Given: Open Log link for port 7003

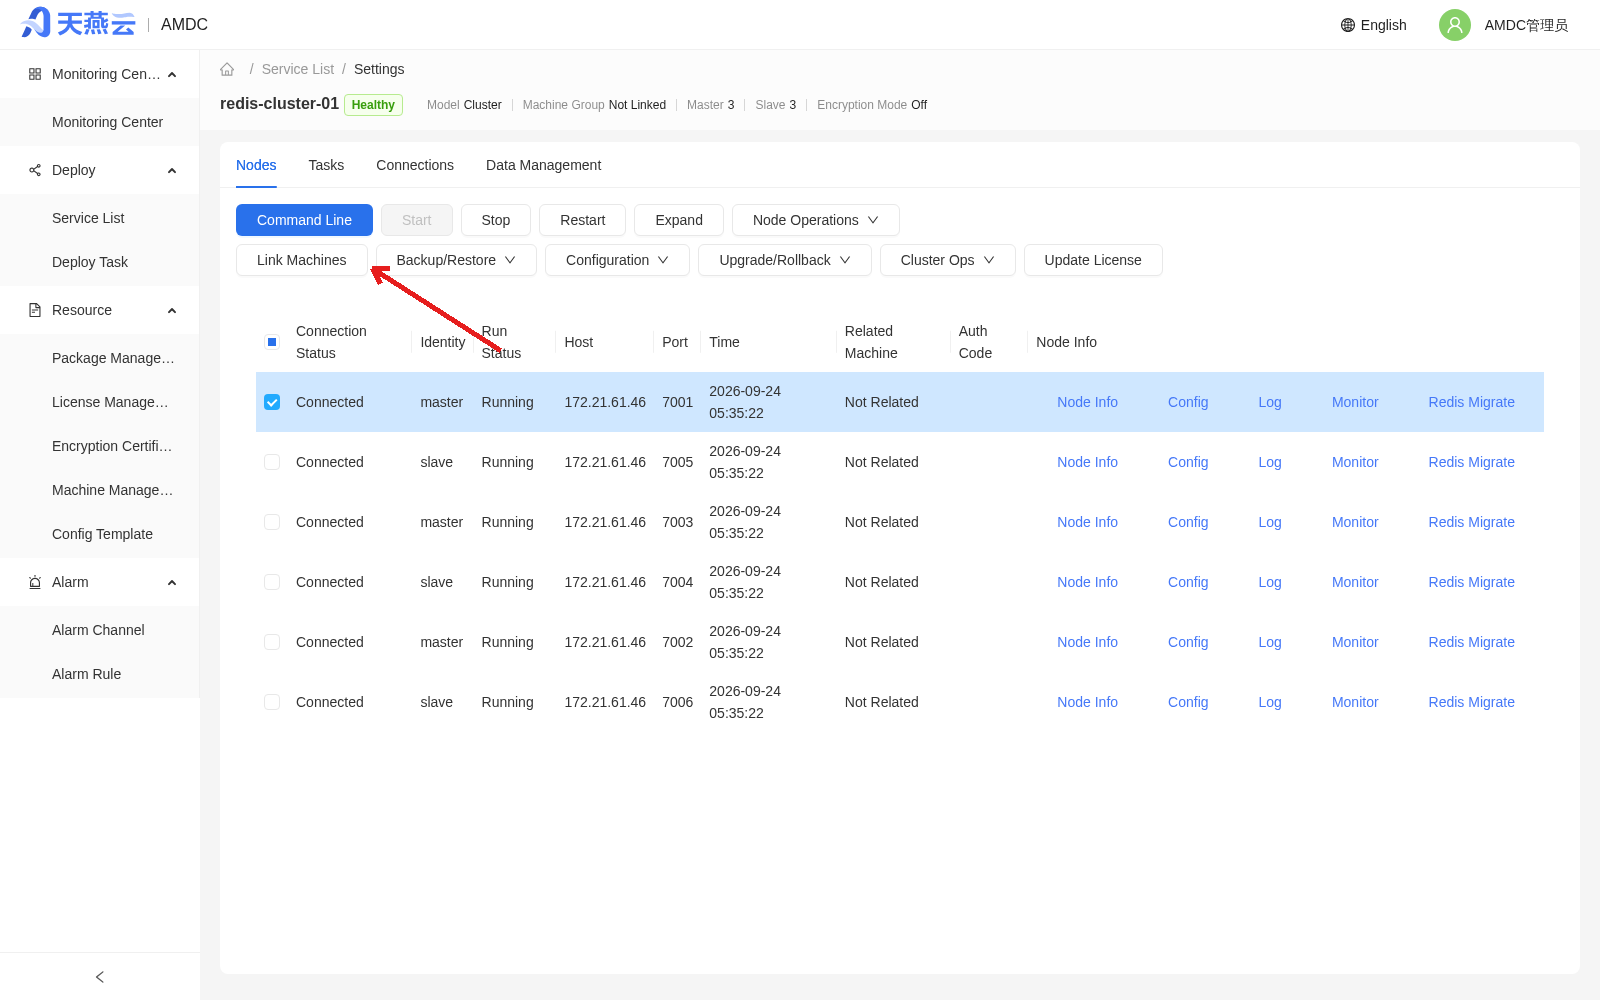Looking at the screenshot, I should click(x=1270, y=522).
